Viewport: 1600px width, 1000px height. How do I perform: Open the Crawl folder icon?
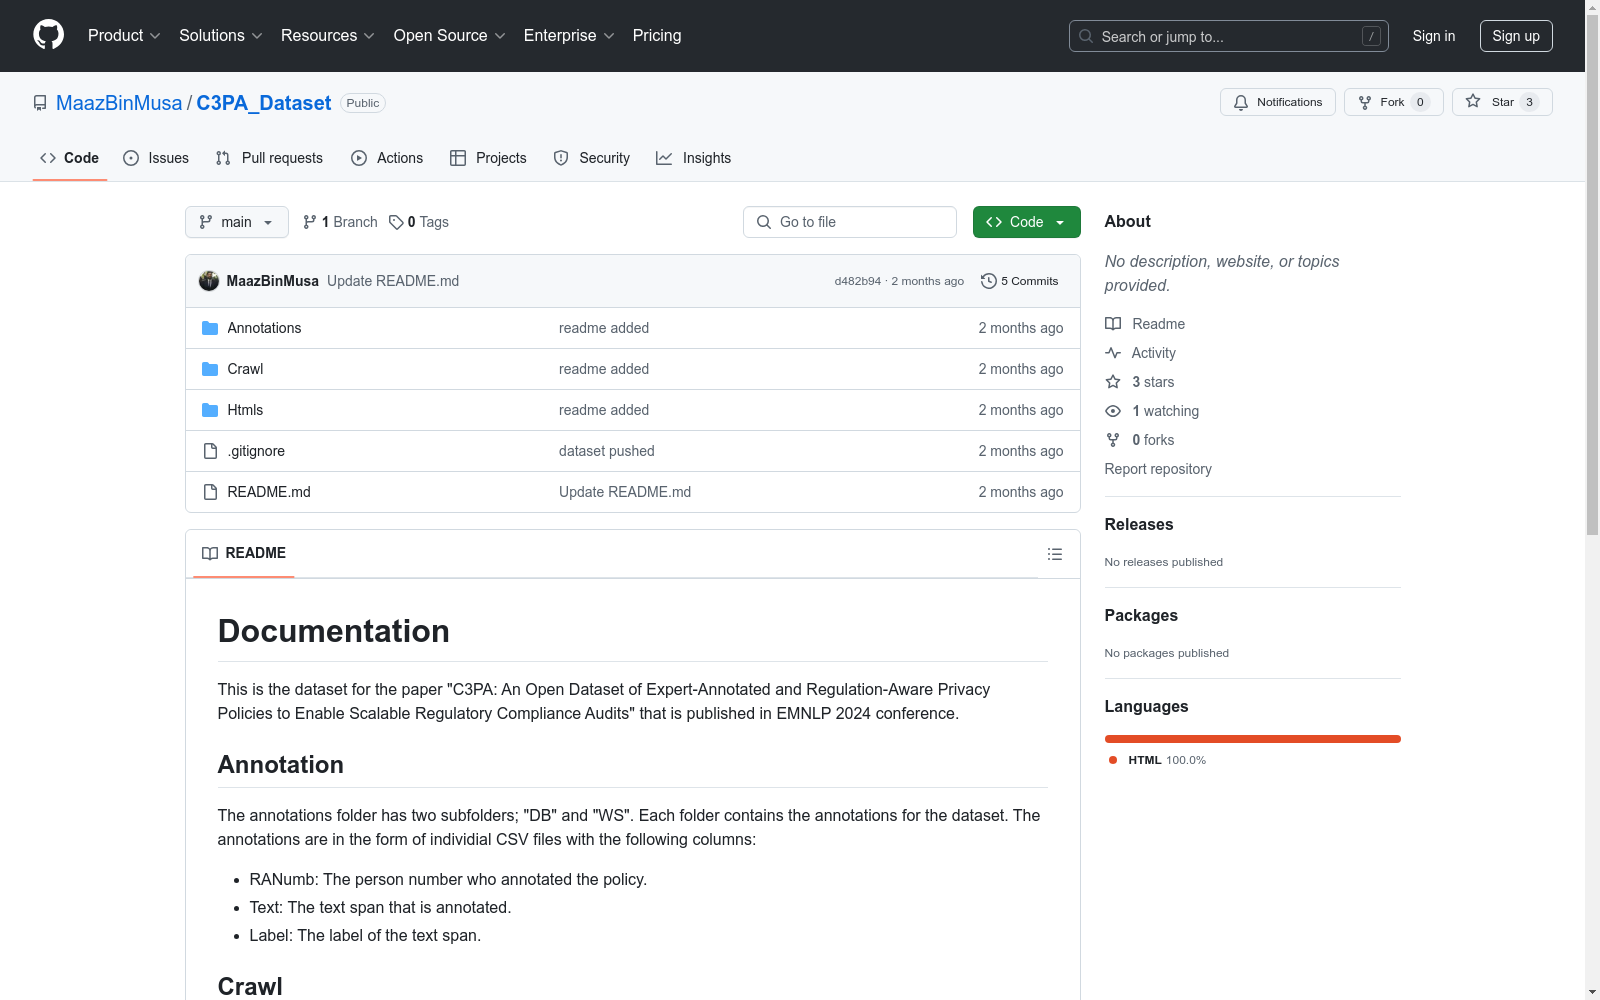click(210, 369)
